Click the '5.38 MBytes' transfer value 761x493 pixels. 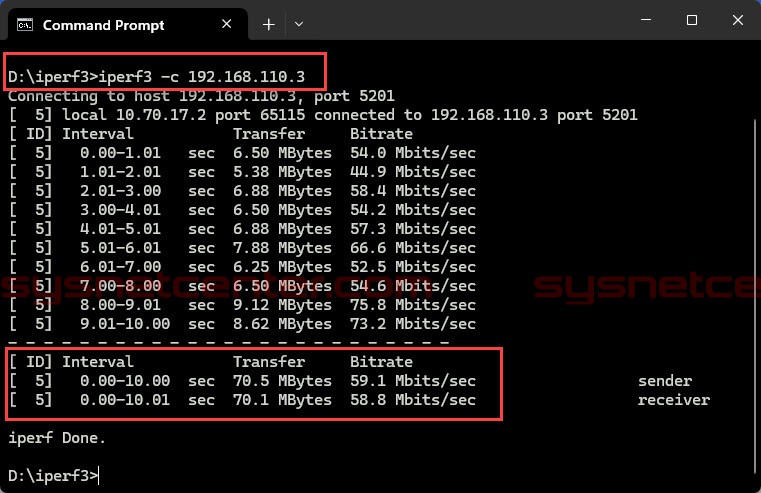282,171
